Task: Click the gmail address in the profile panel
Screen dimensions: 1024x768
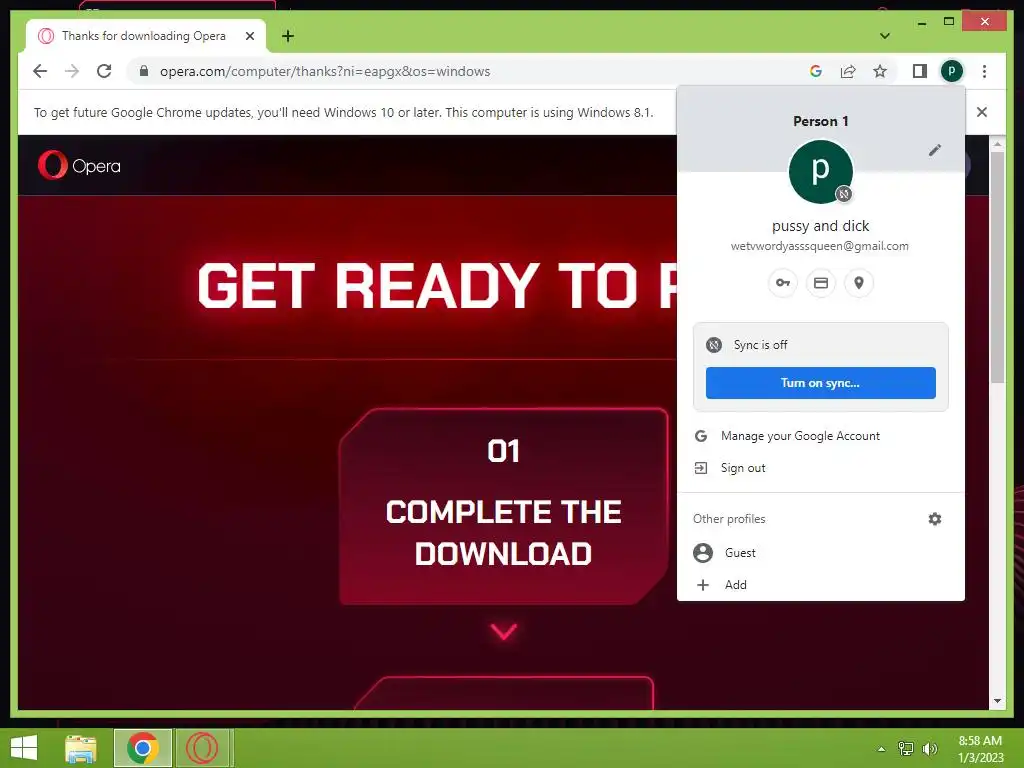Action: pos(820,246)
